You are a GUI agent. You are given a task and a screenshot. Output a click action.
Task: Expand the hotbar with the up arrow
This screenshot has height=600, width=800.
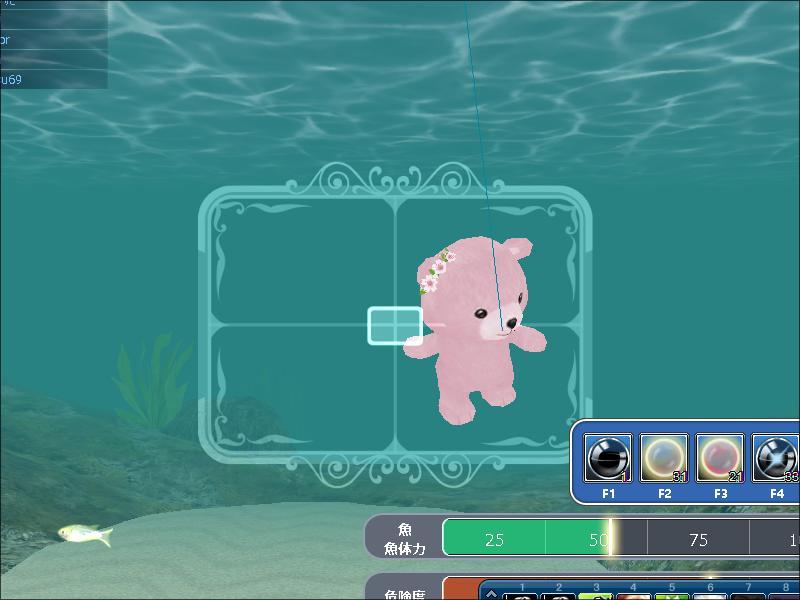pos(491,593)
